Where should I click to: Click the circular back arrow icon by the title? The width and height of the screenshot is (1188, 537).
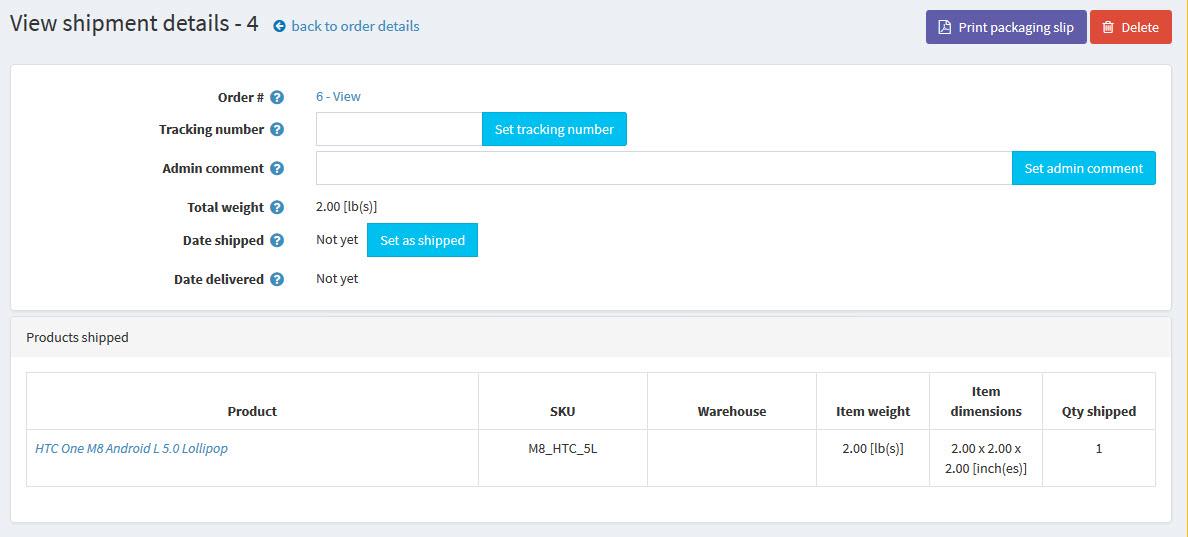pyautogui.click(x=279, y=27)
